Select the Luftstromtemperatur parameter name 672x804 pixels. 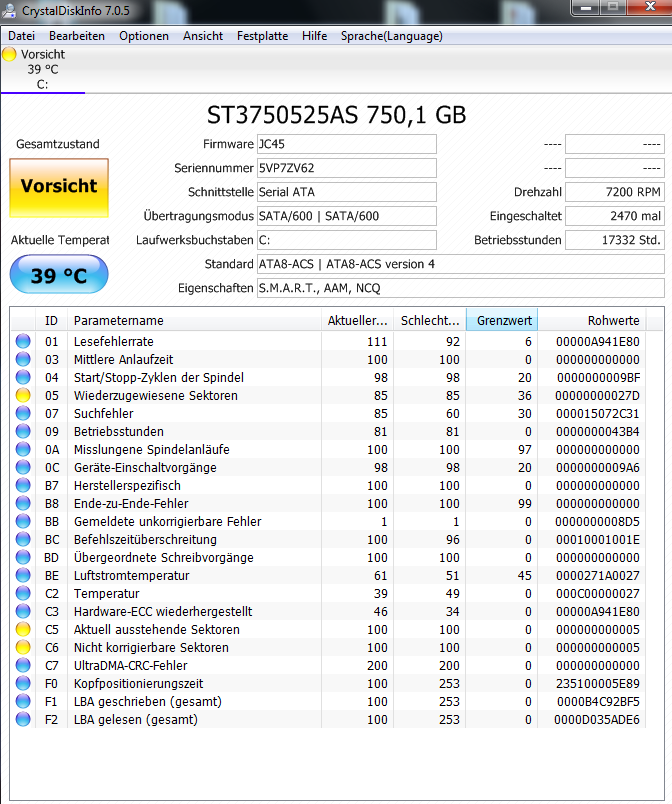tap(132, 575)
